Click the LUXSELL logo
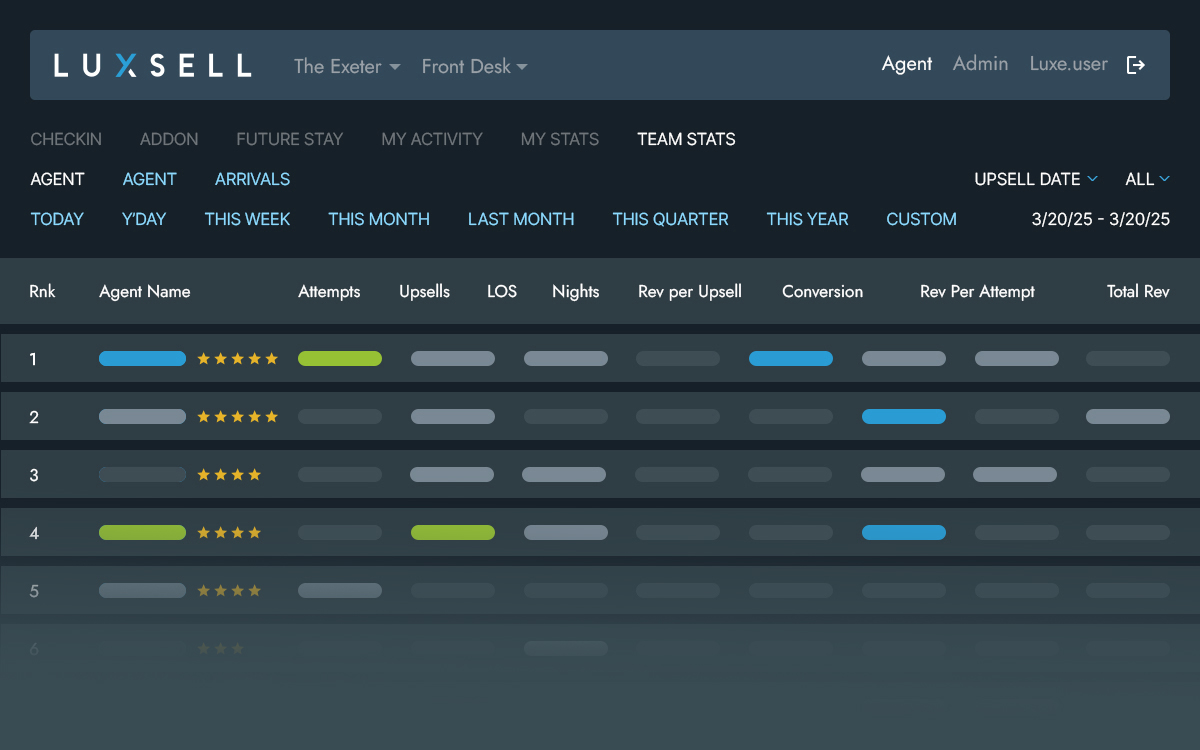Image resolution: width=1200 pixels, height=750 pixels. point(152,66)
